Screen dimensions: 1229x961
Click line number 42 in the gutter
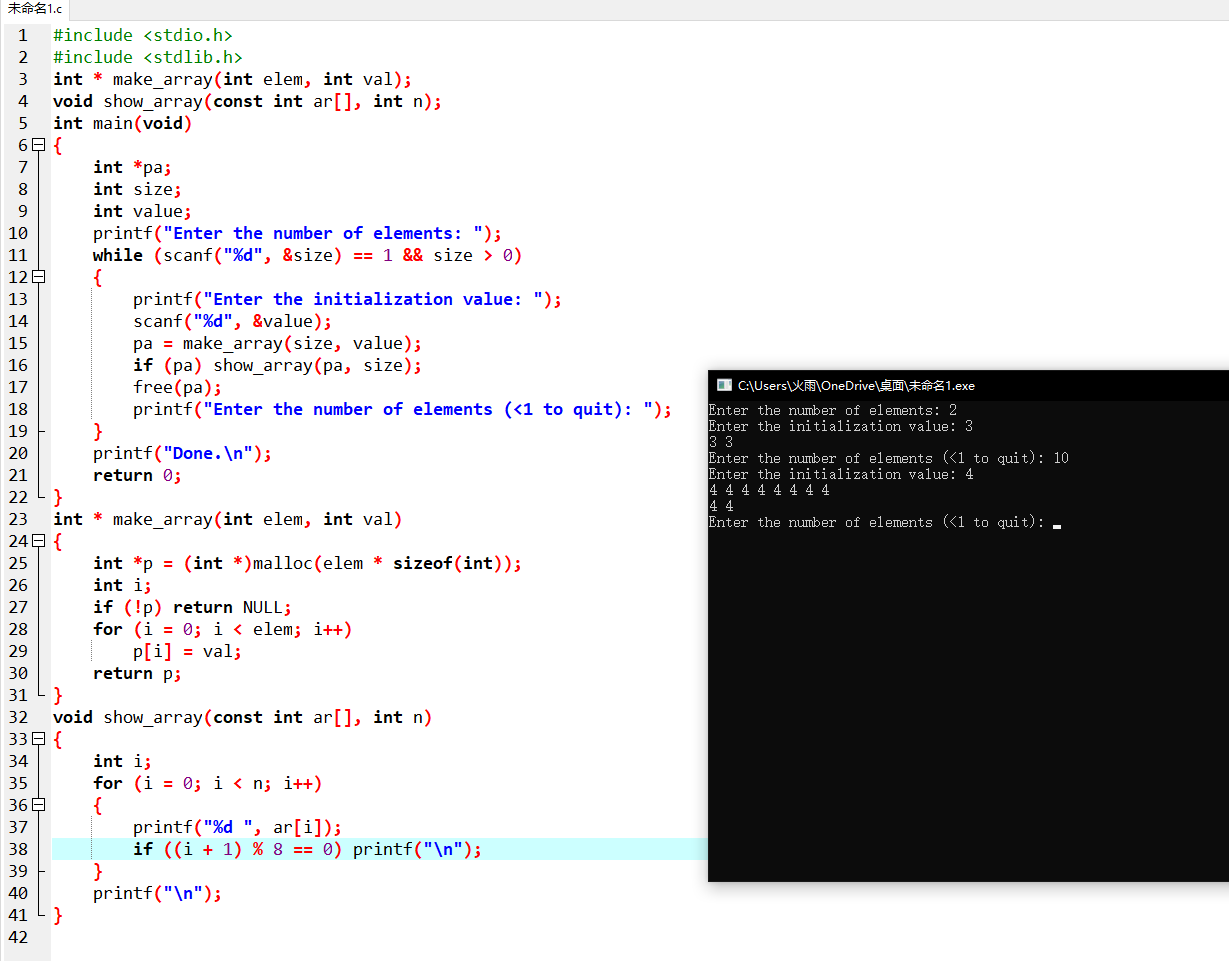click(x=18, y=937)
